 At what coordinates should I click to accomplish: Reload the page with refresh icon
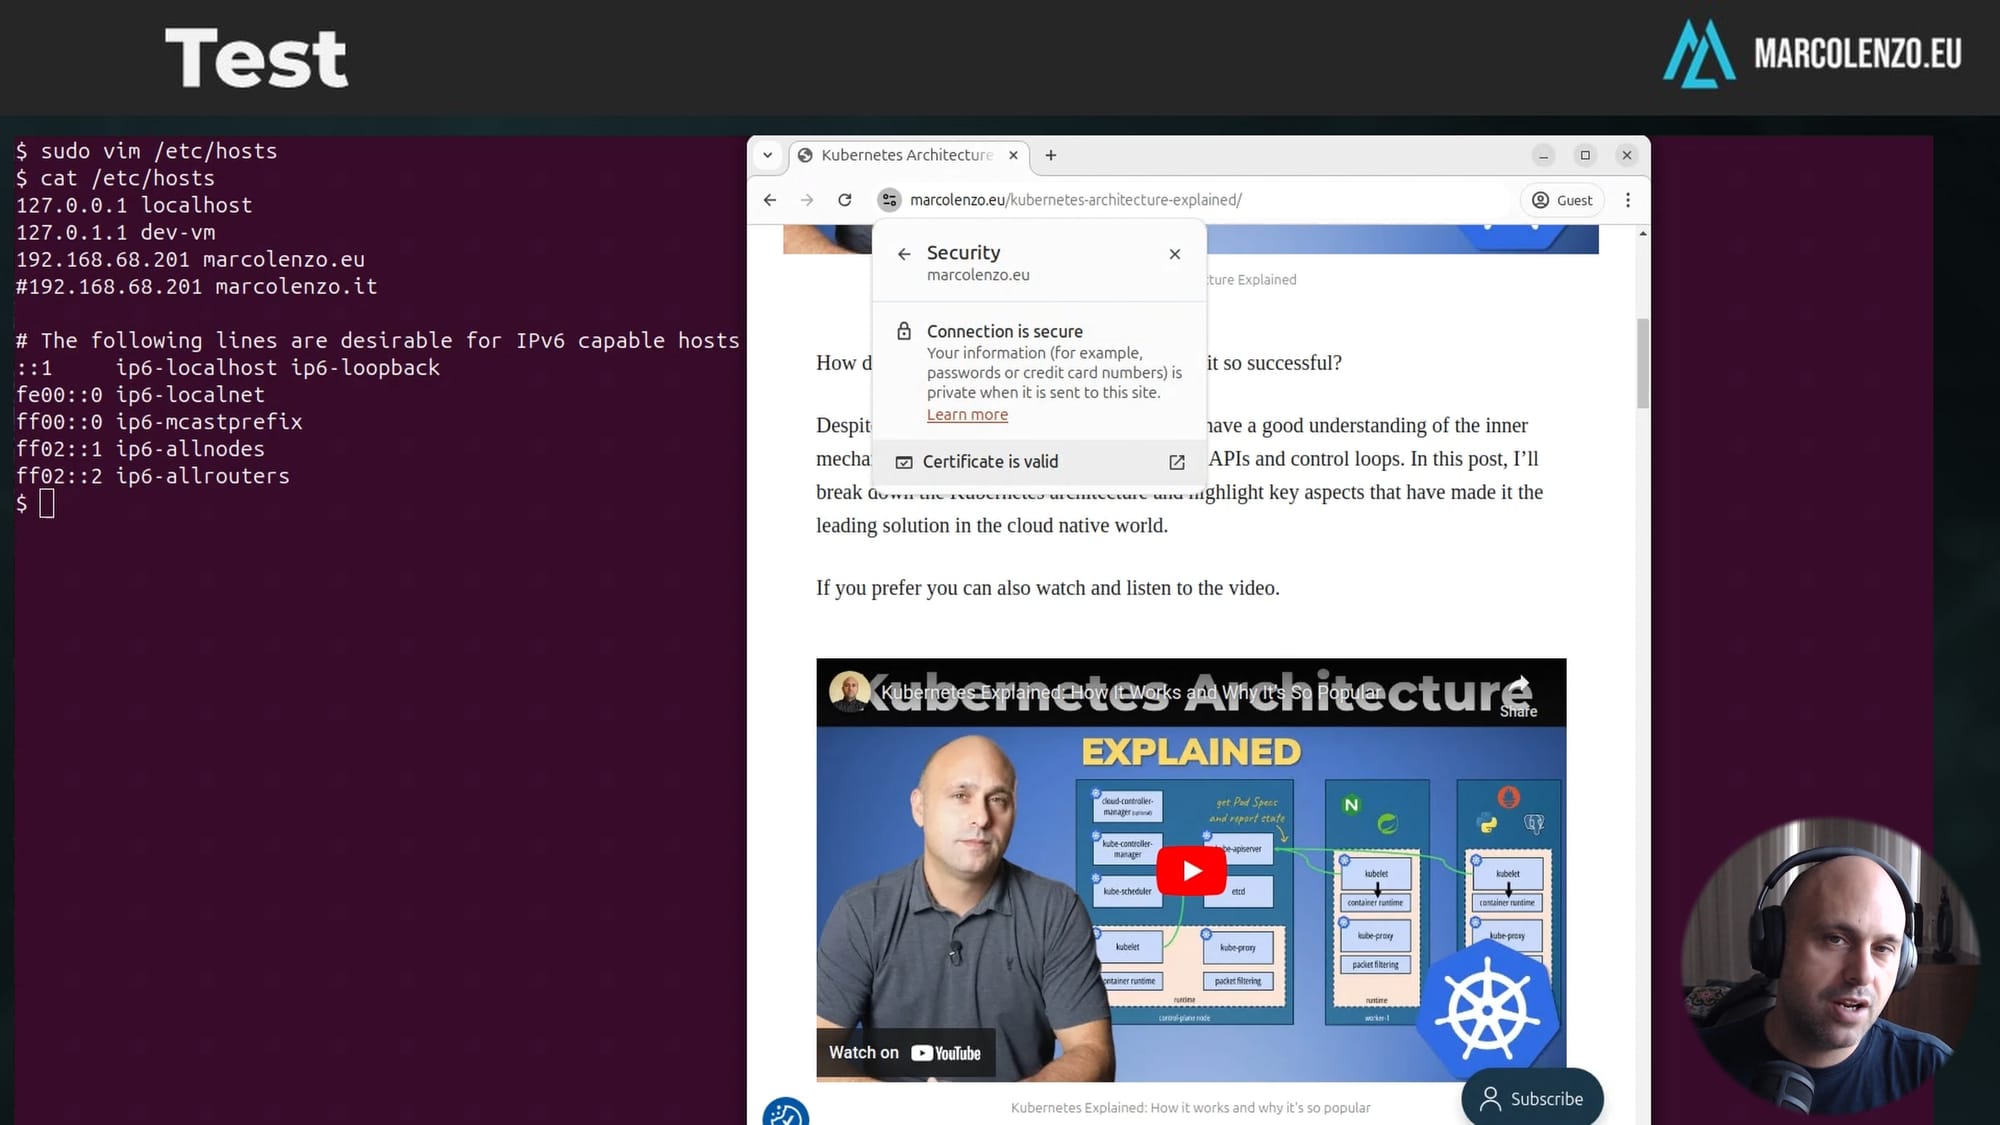point(845,200)
